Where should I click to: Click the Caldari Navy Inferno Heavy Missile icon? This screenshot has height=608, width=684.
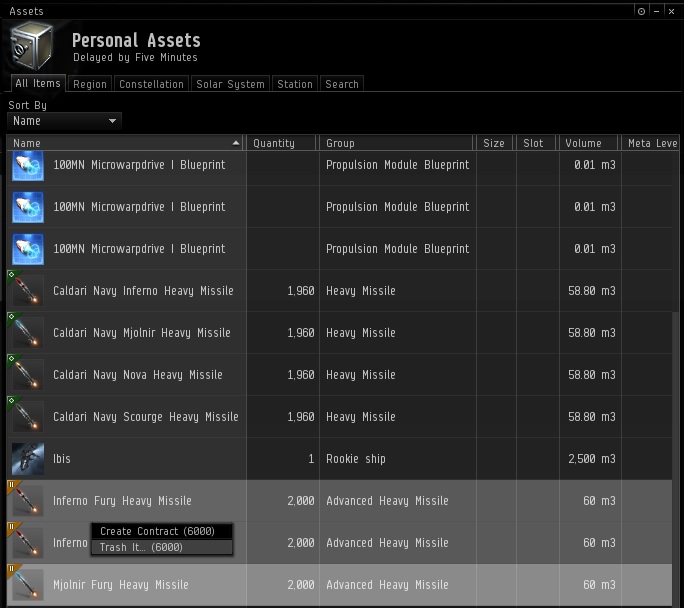click(28, 291)
